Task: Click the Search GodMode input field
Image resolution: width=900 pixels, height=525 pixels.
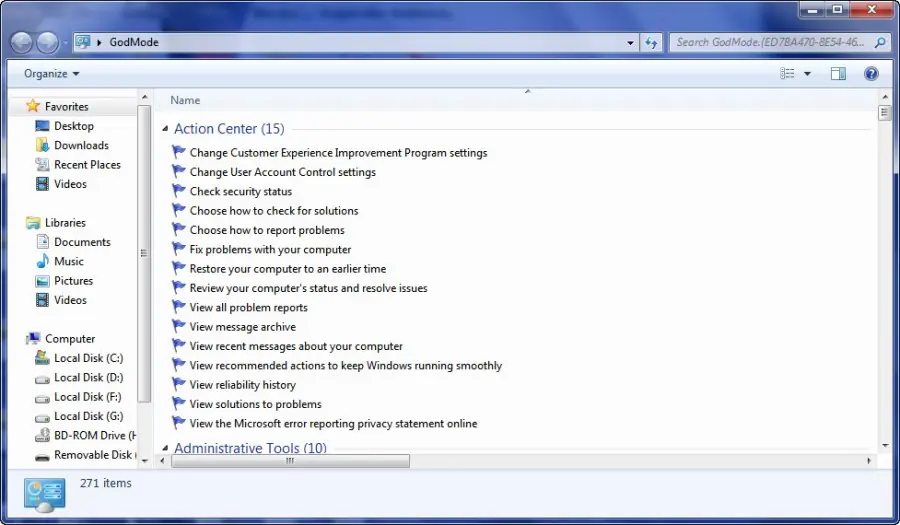Action: (x=770, y=42)
